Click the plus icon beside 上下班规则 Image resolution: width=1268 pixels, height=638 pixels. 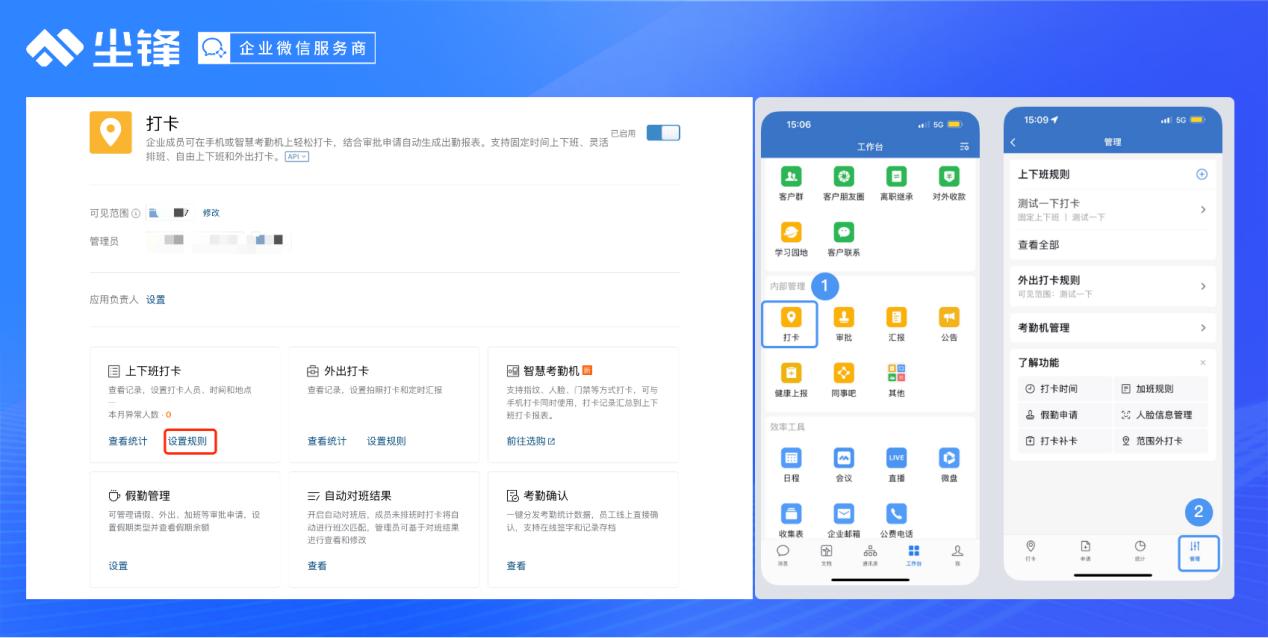[1202, 174]
